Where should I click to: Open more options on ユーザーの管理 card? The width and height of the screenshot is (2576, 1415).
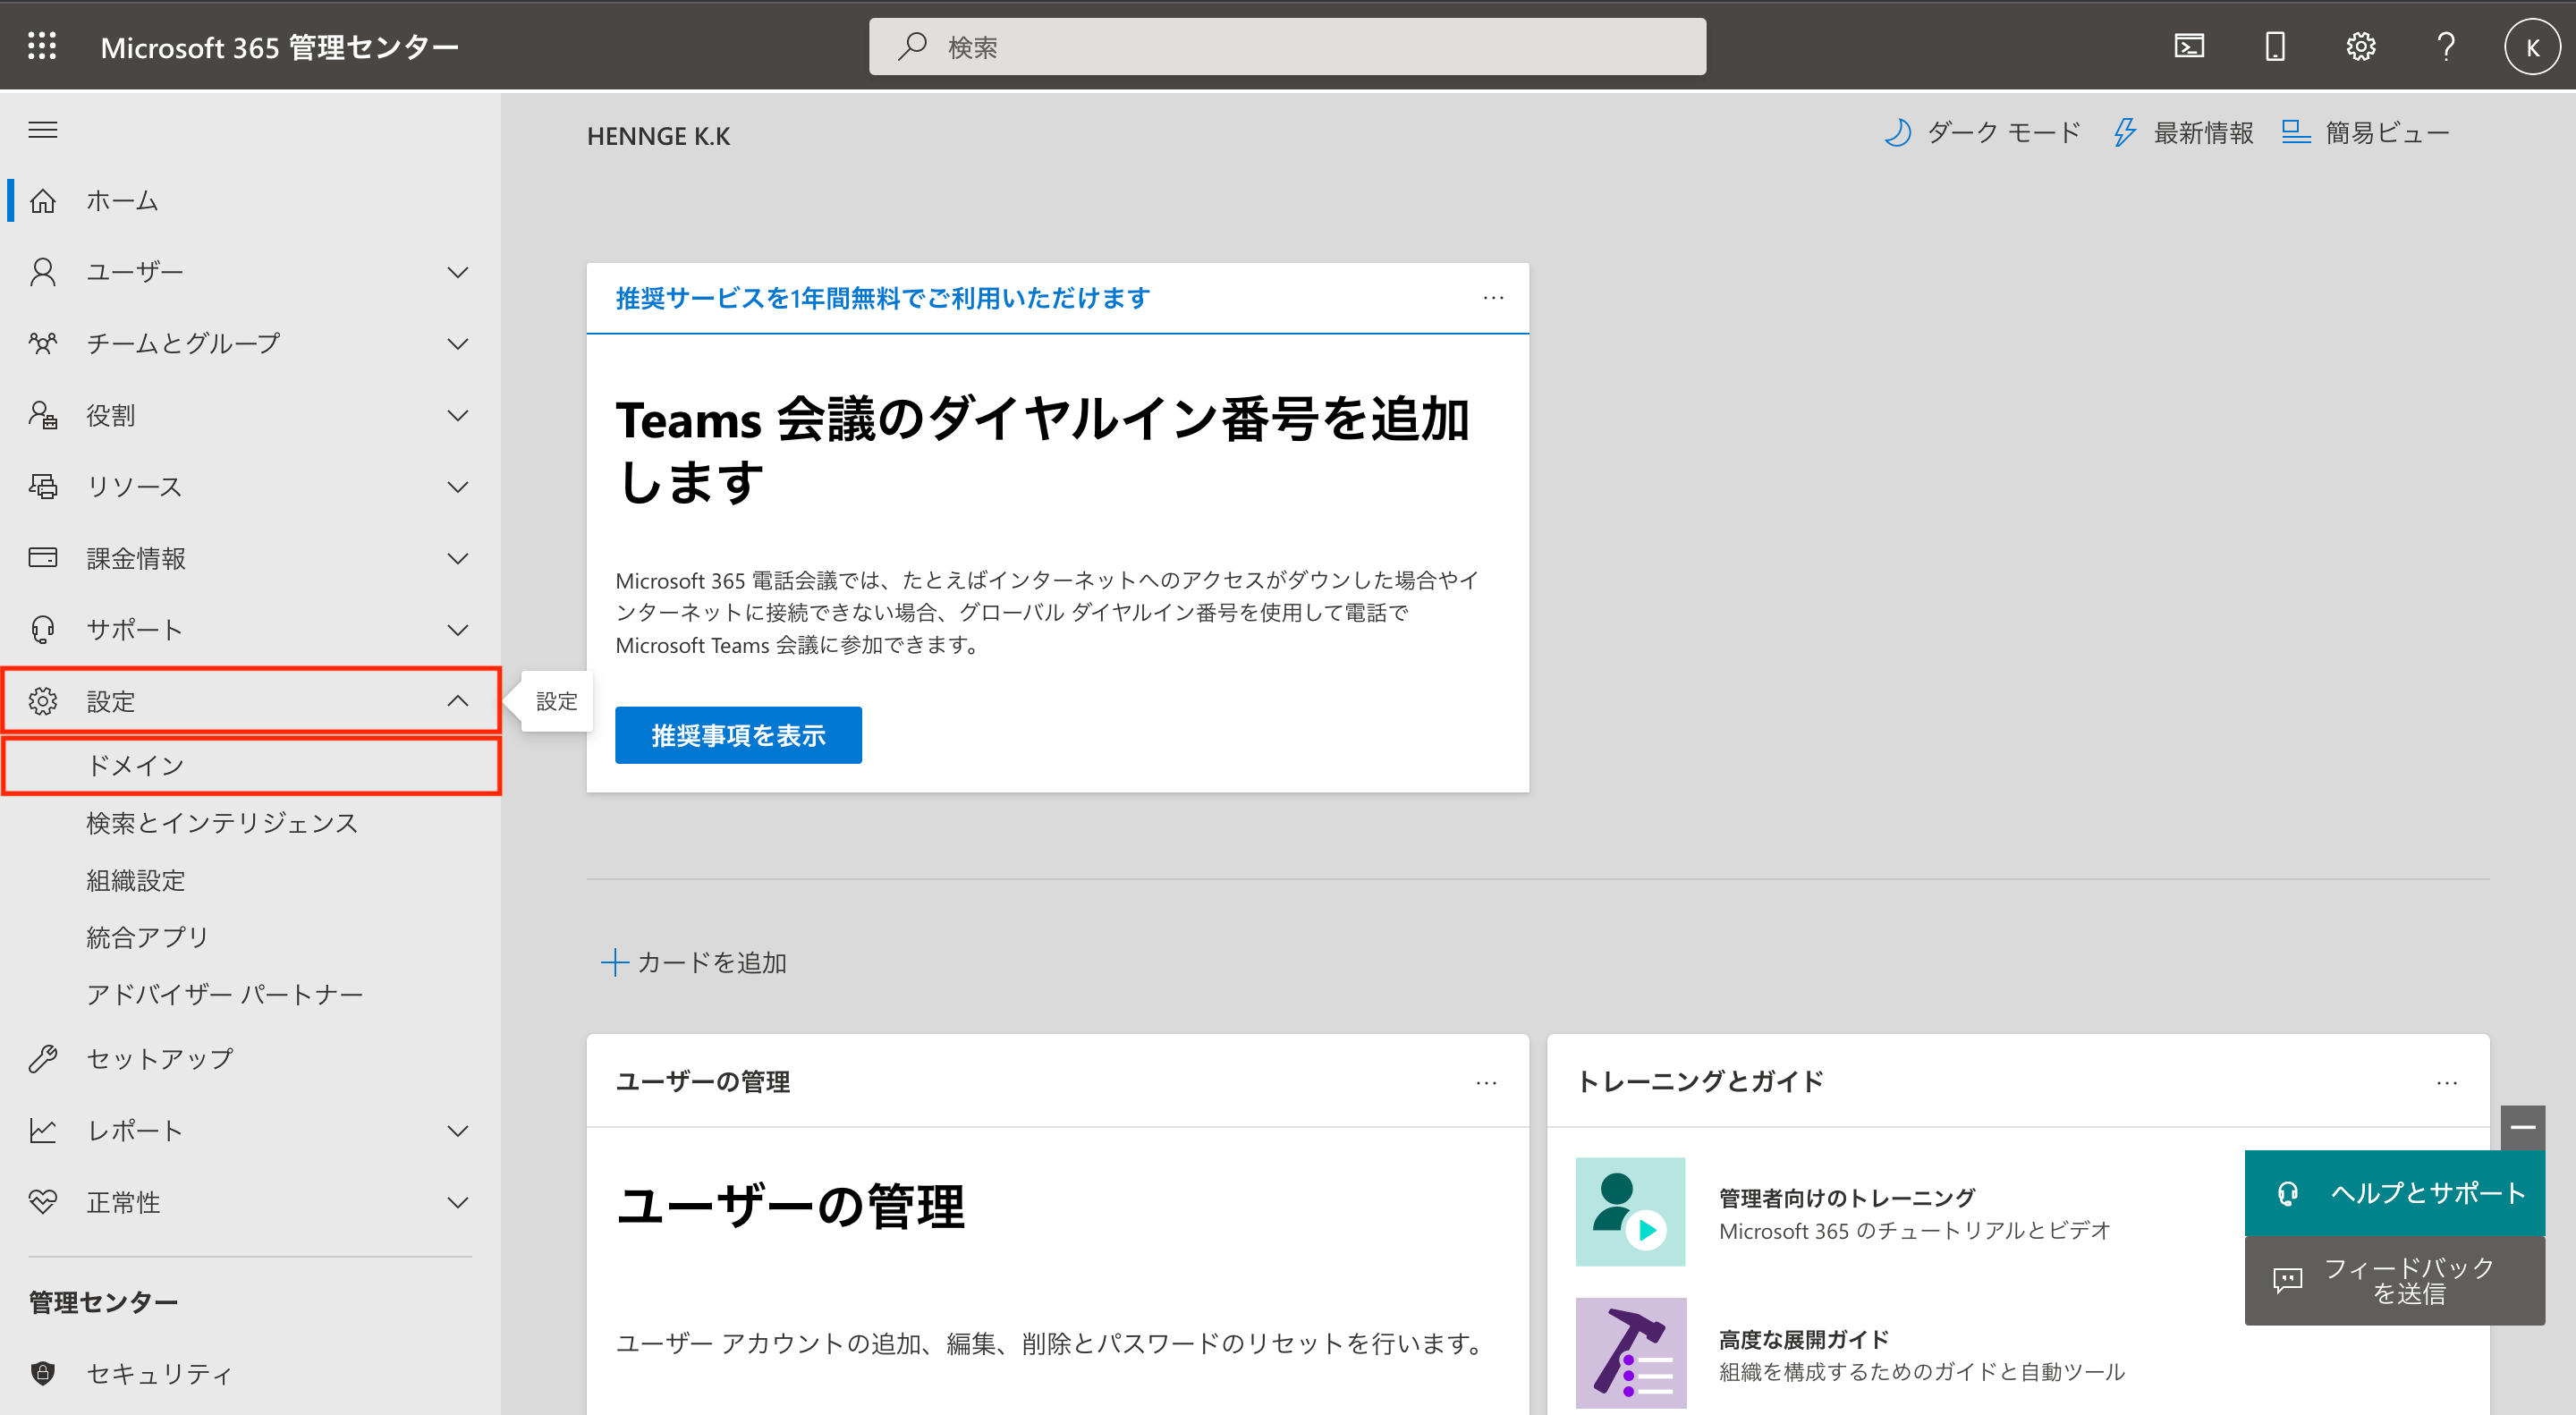pos(1486,1082)
